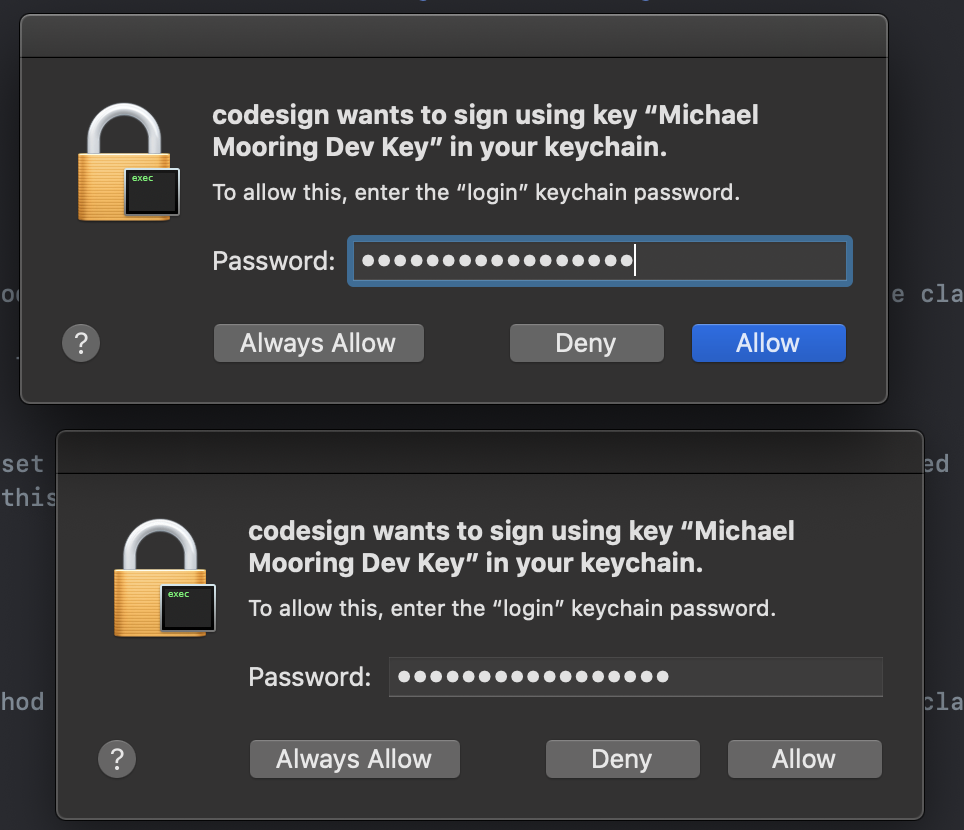Image resolution: width=964 pixels, height=830 pixels.
Task: Click the login keychain instruction in bottom dialog
Action: point(512,607)
